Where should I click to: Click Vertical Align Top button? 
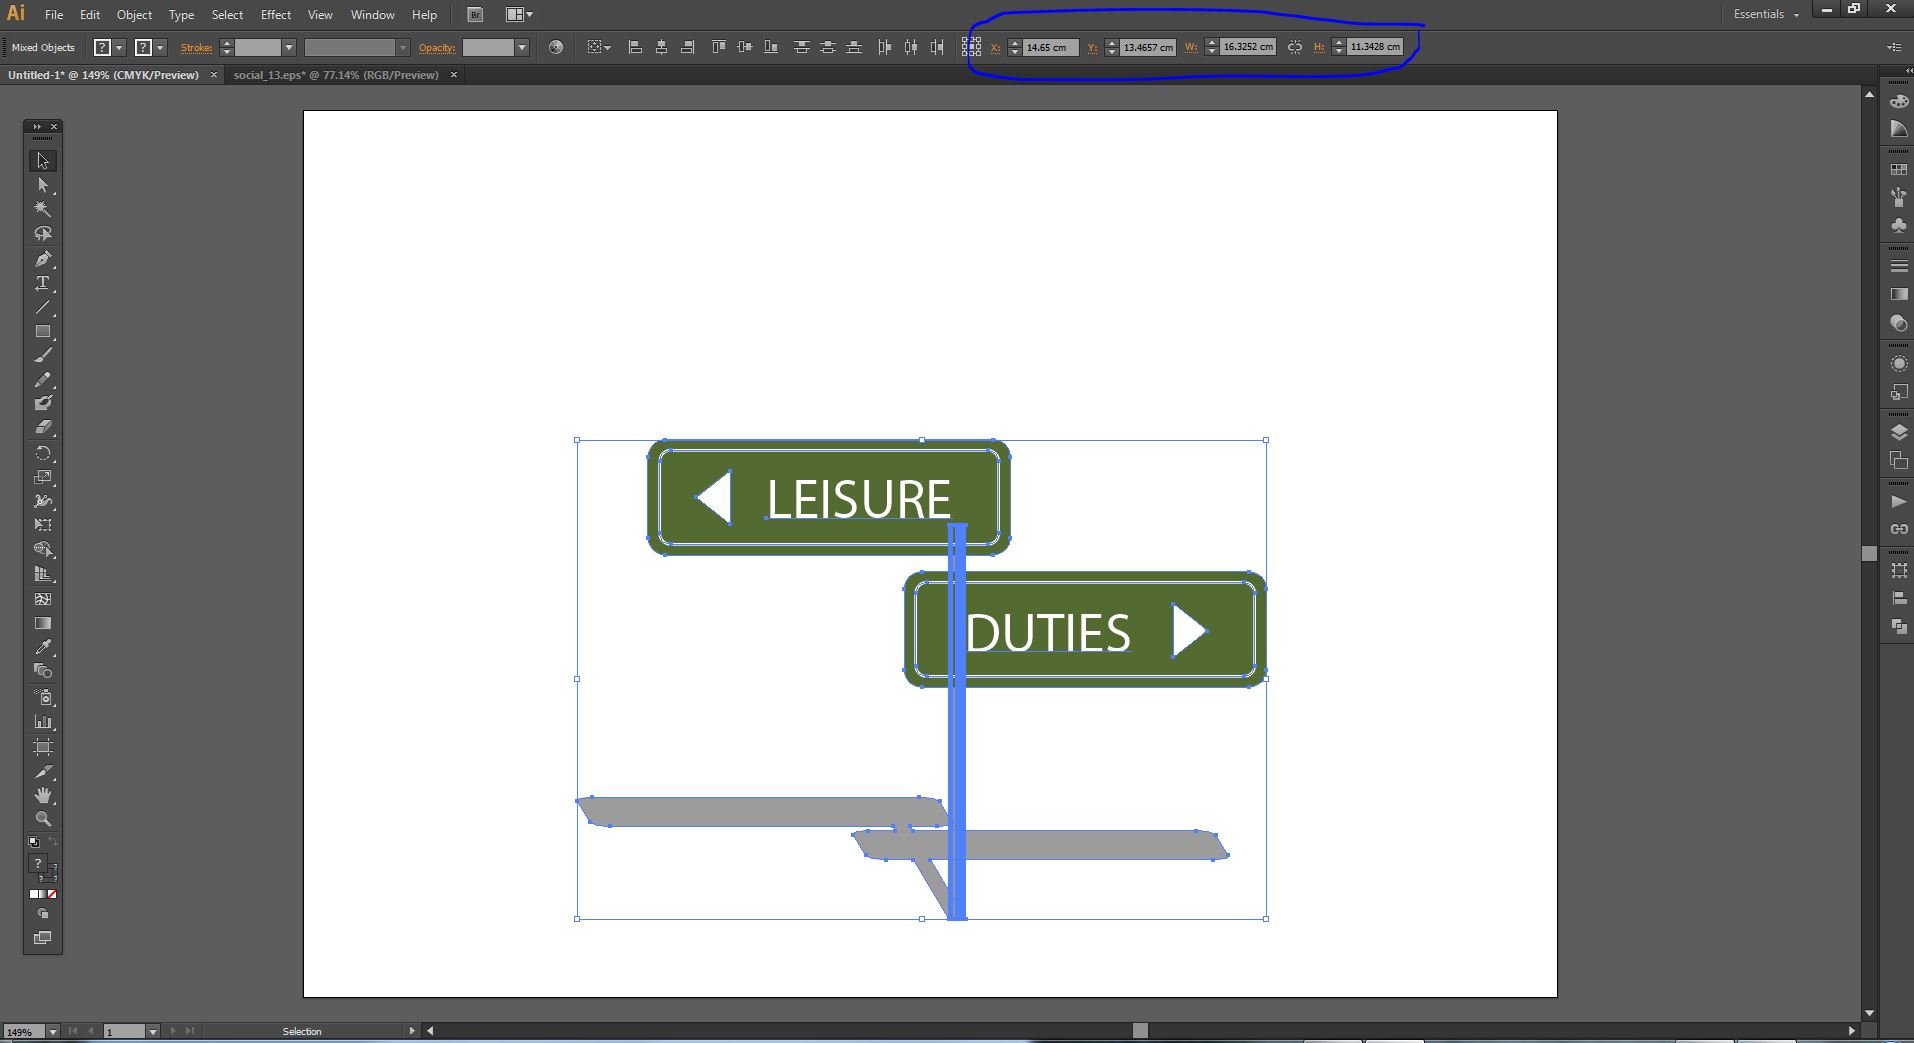point(718,47)
